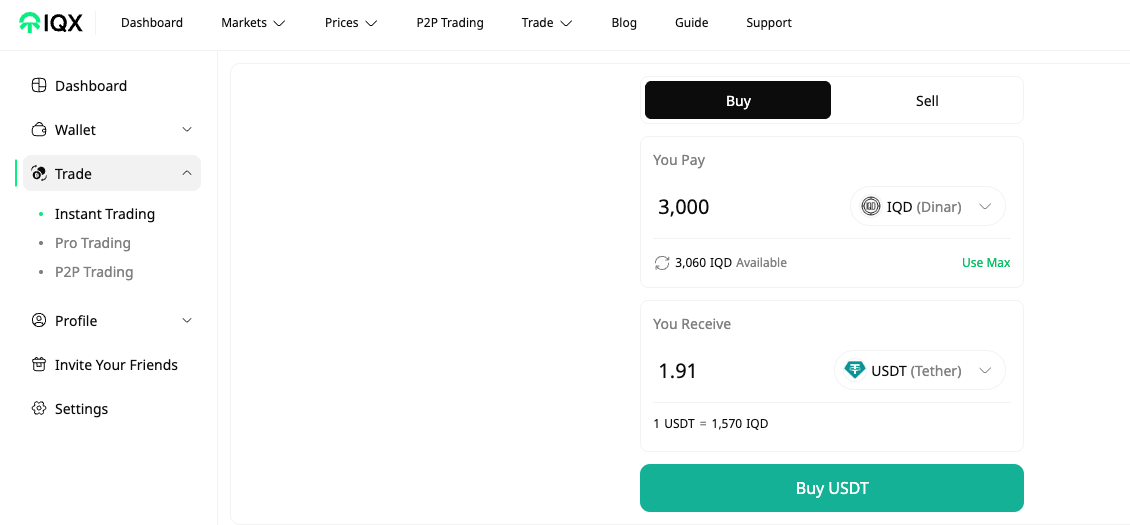Open Dashboard in the sidebar
Screen dimensions: 1130x525
tap(91, 86)
